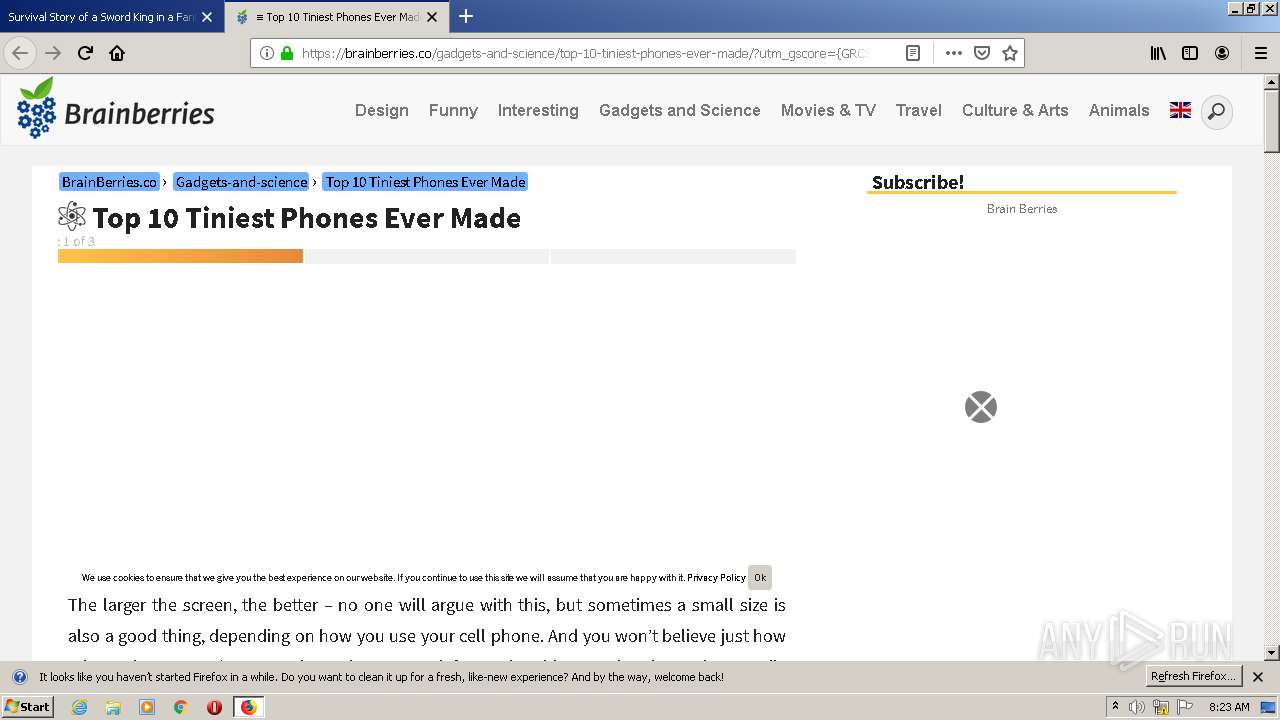Open the Culture & Arts category
Viewport: 1280px width, 720px height.
[1015, 110]
